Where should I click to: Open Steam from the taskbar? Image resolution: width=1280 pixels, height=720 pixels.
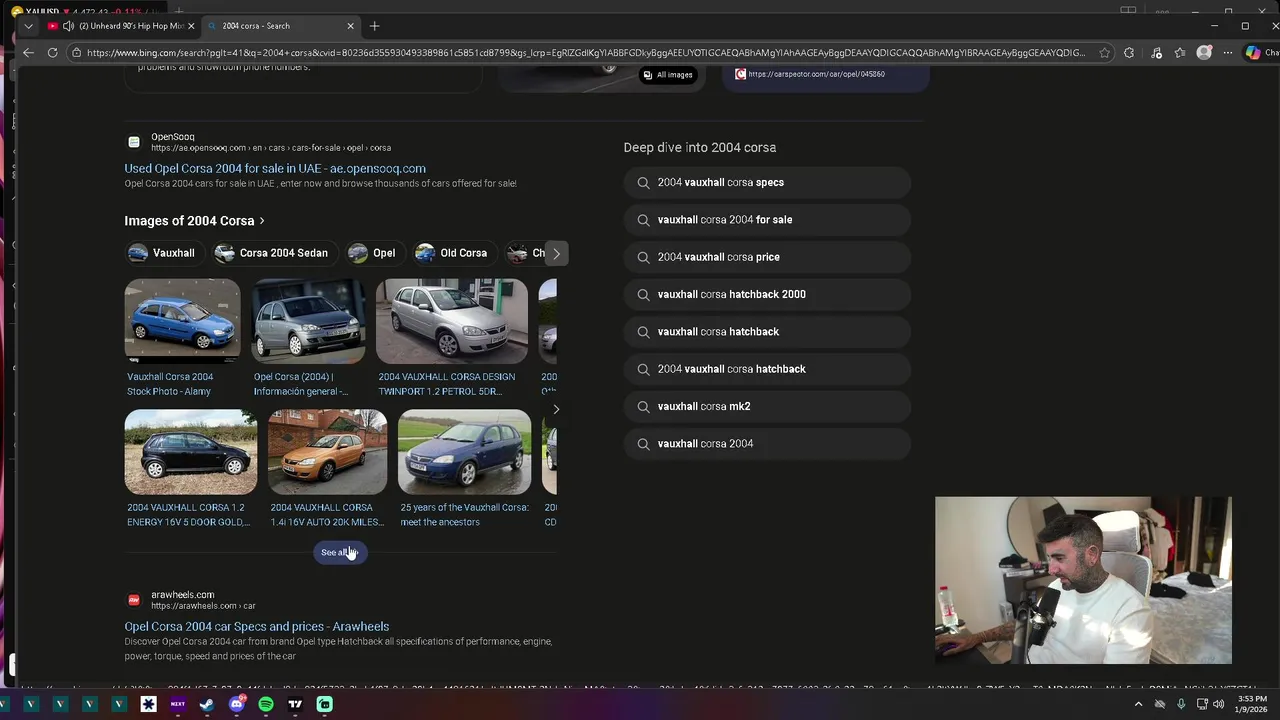click(207, 705)
